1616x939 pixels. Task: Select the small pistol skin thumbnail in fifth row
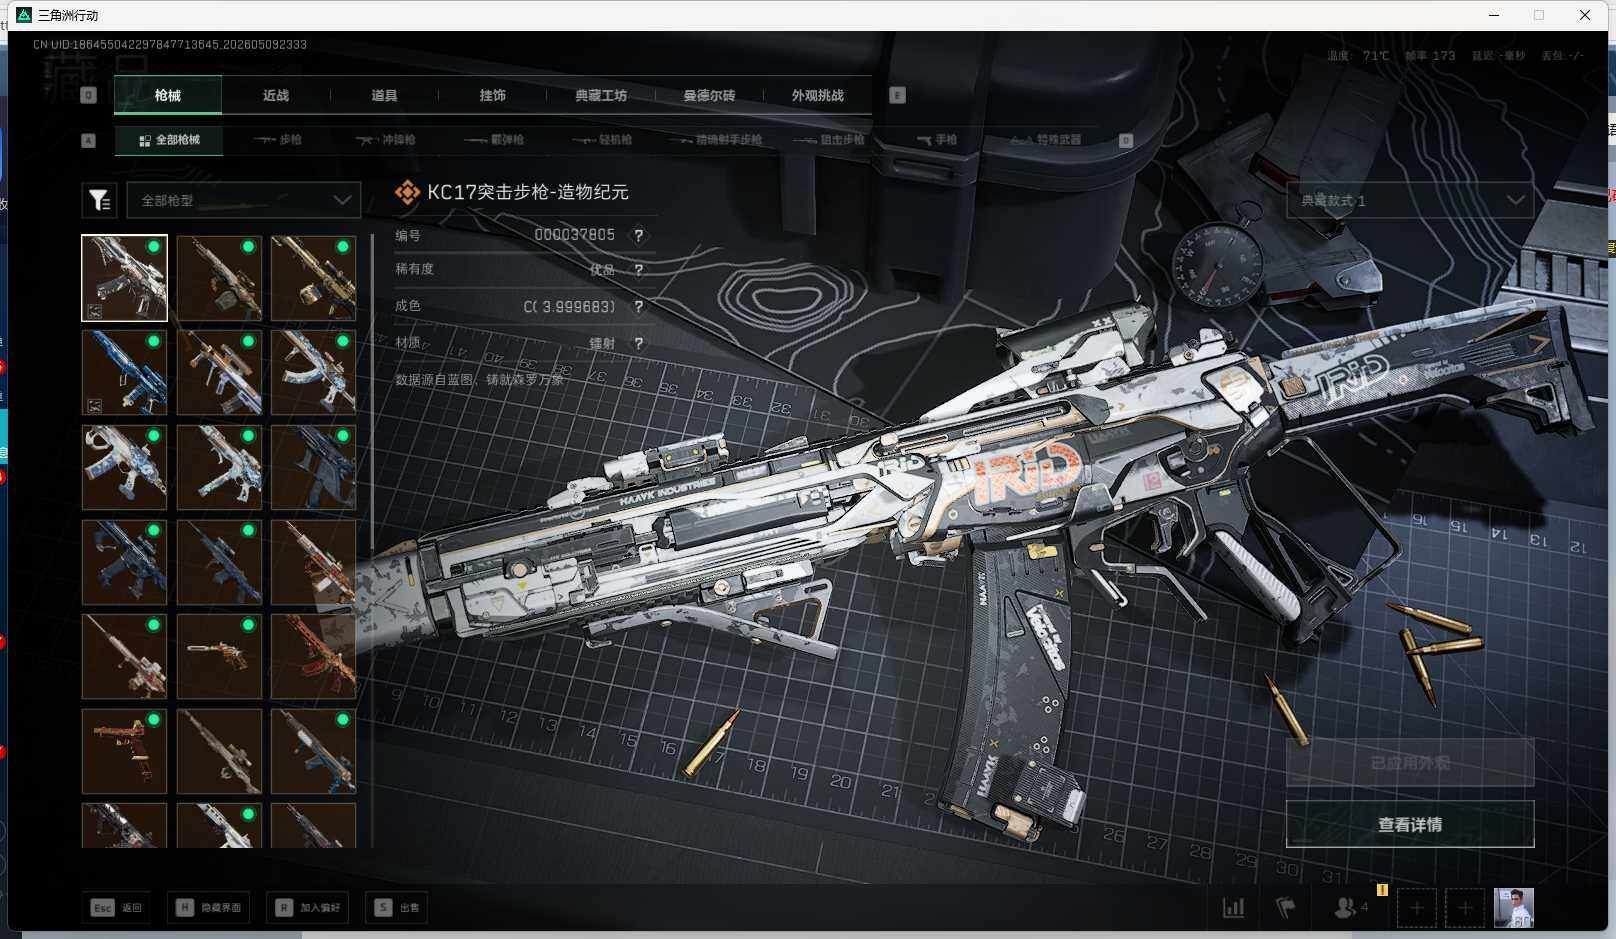point(219,656)
